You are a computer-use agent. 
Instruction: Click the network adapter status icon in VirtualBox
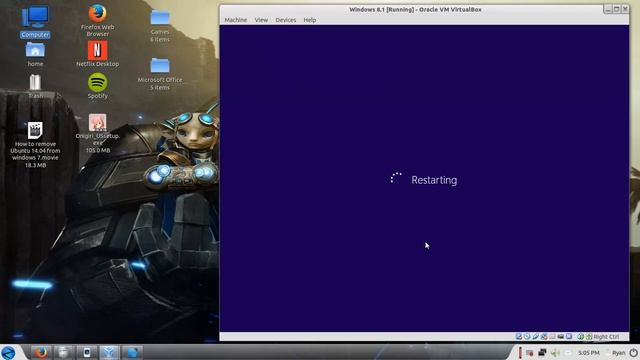[544, 337]
